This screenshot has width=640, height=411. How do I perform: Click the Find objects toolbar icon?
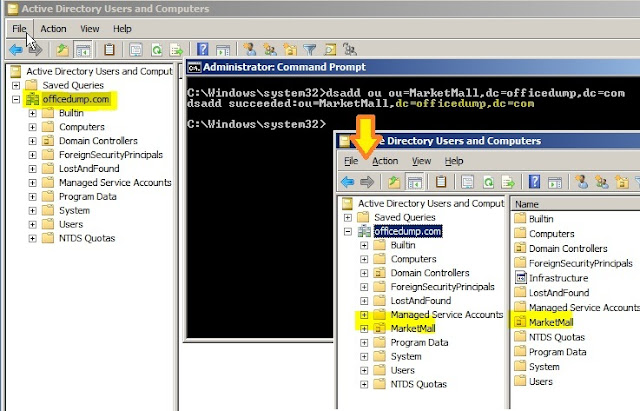pyautogui.click(x=330, y=50)
